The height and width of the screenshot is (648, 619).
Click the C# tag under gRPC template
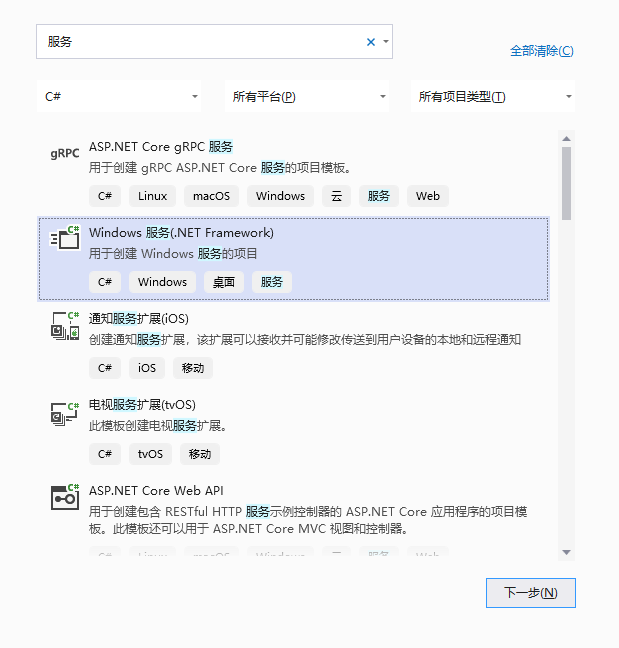tap(105, 196)
